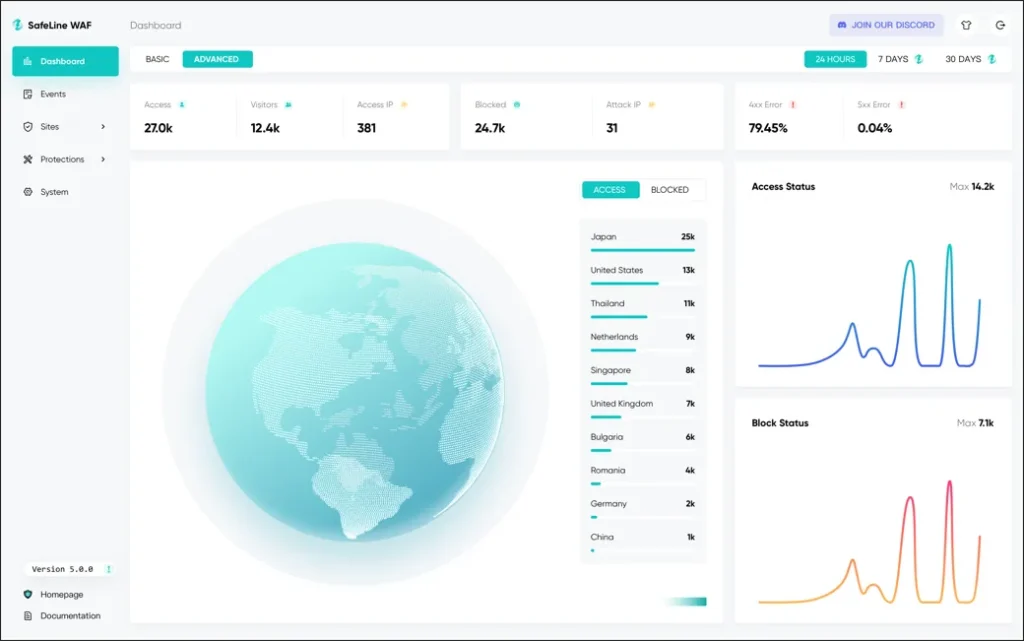The height and width of the screenshot is (641, 1024).
Task: Click the gradient scroll bar below country list
Action: (x=687, y=601)
